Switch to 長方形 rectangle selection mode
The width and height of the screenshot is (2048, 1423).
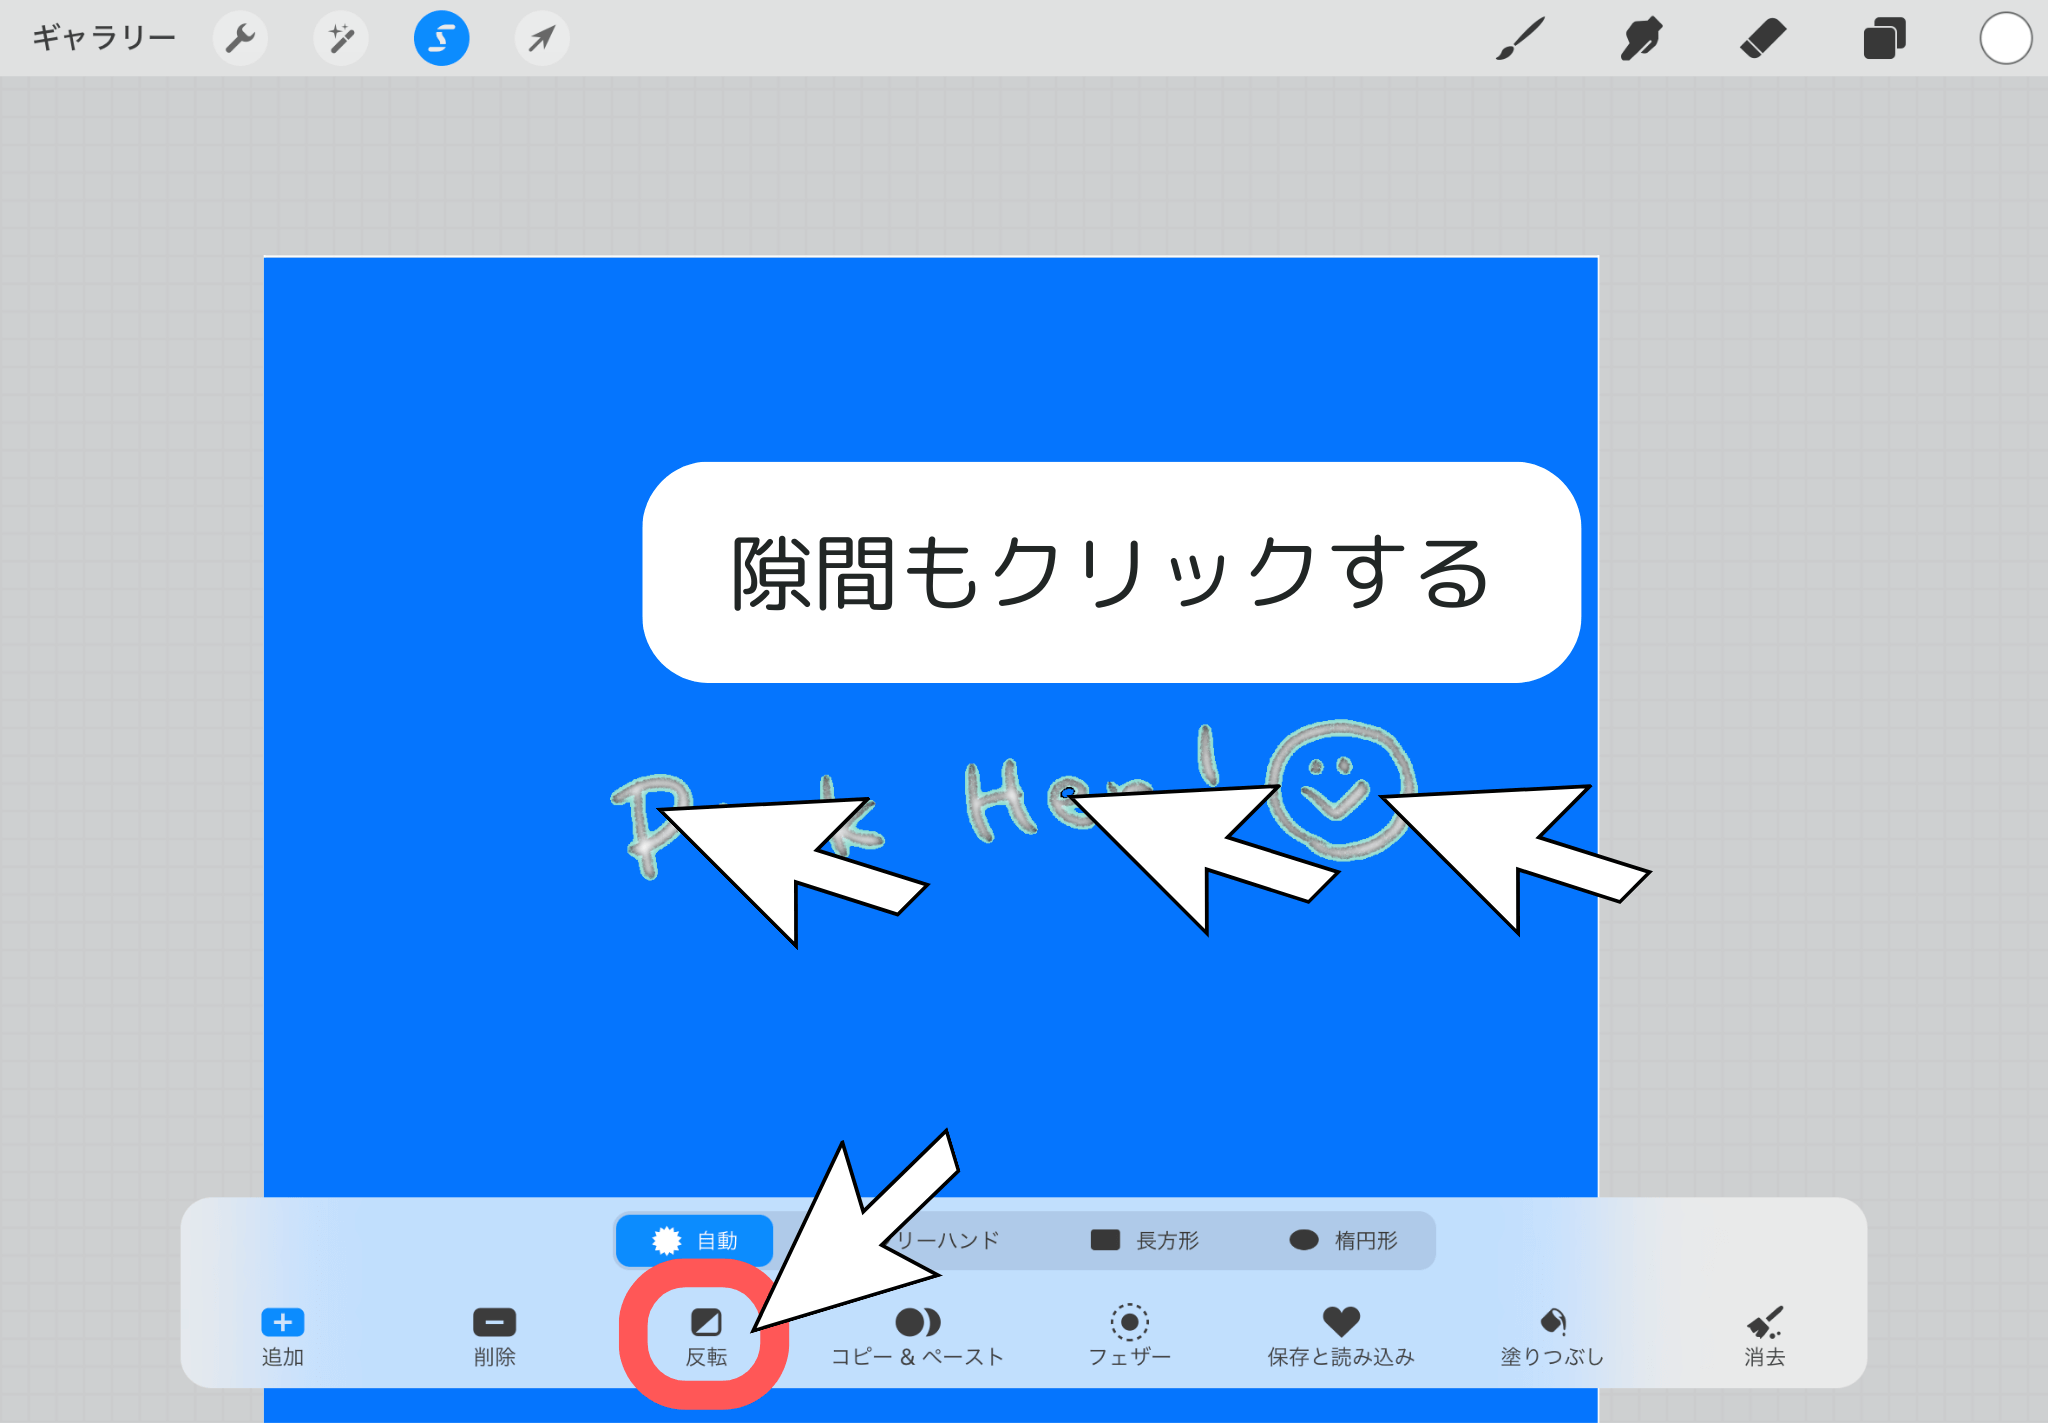tap(1145, 1240)
